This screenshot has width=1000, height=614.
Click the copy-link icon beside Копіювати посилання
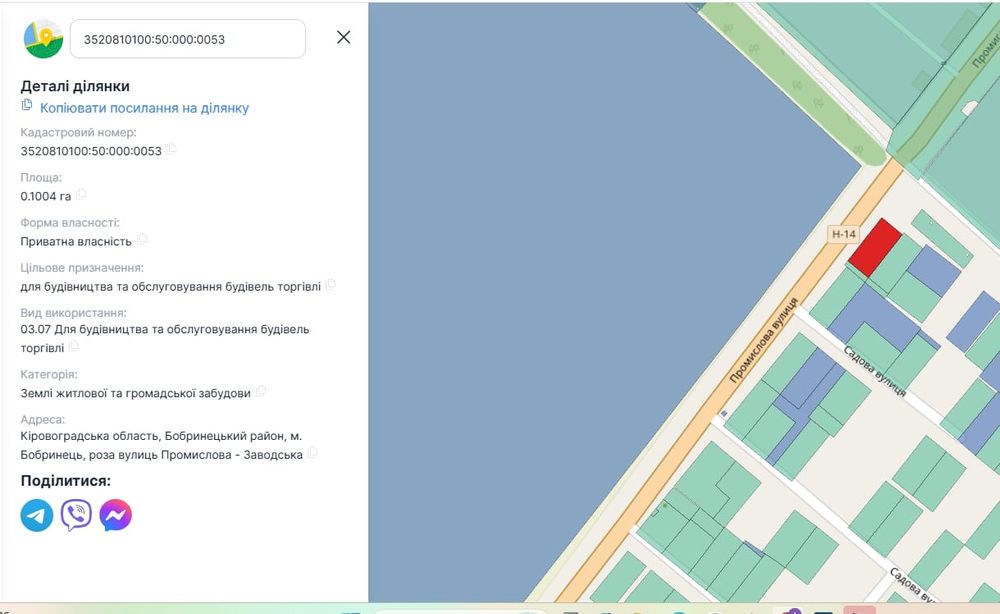point(27,106)
